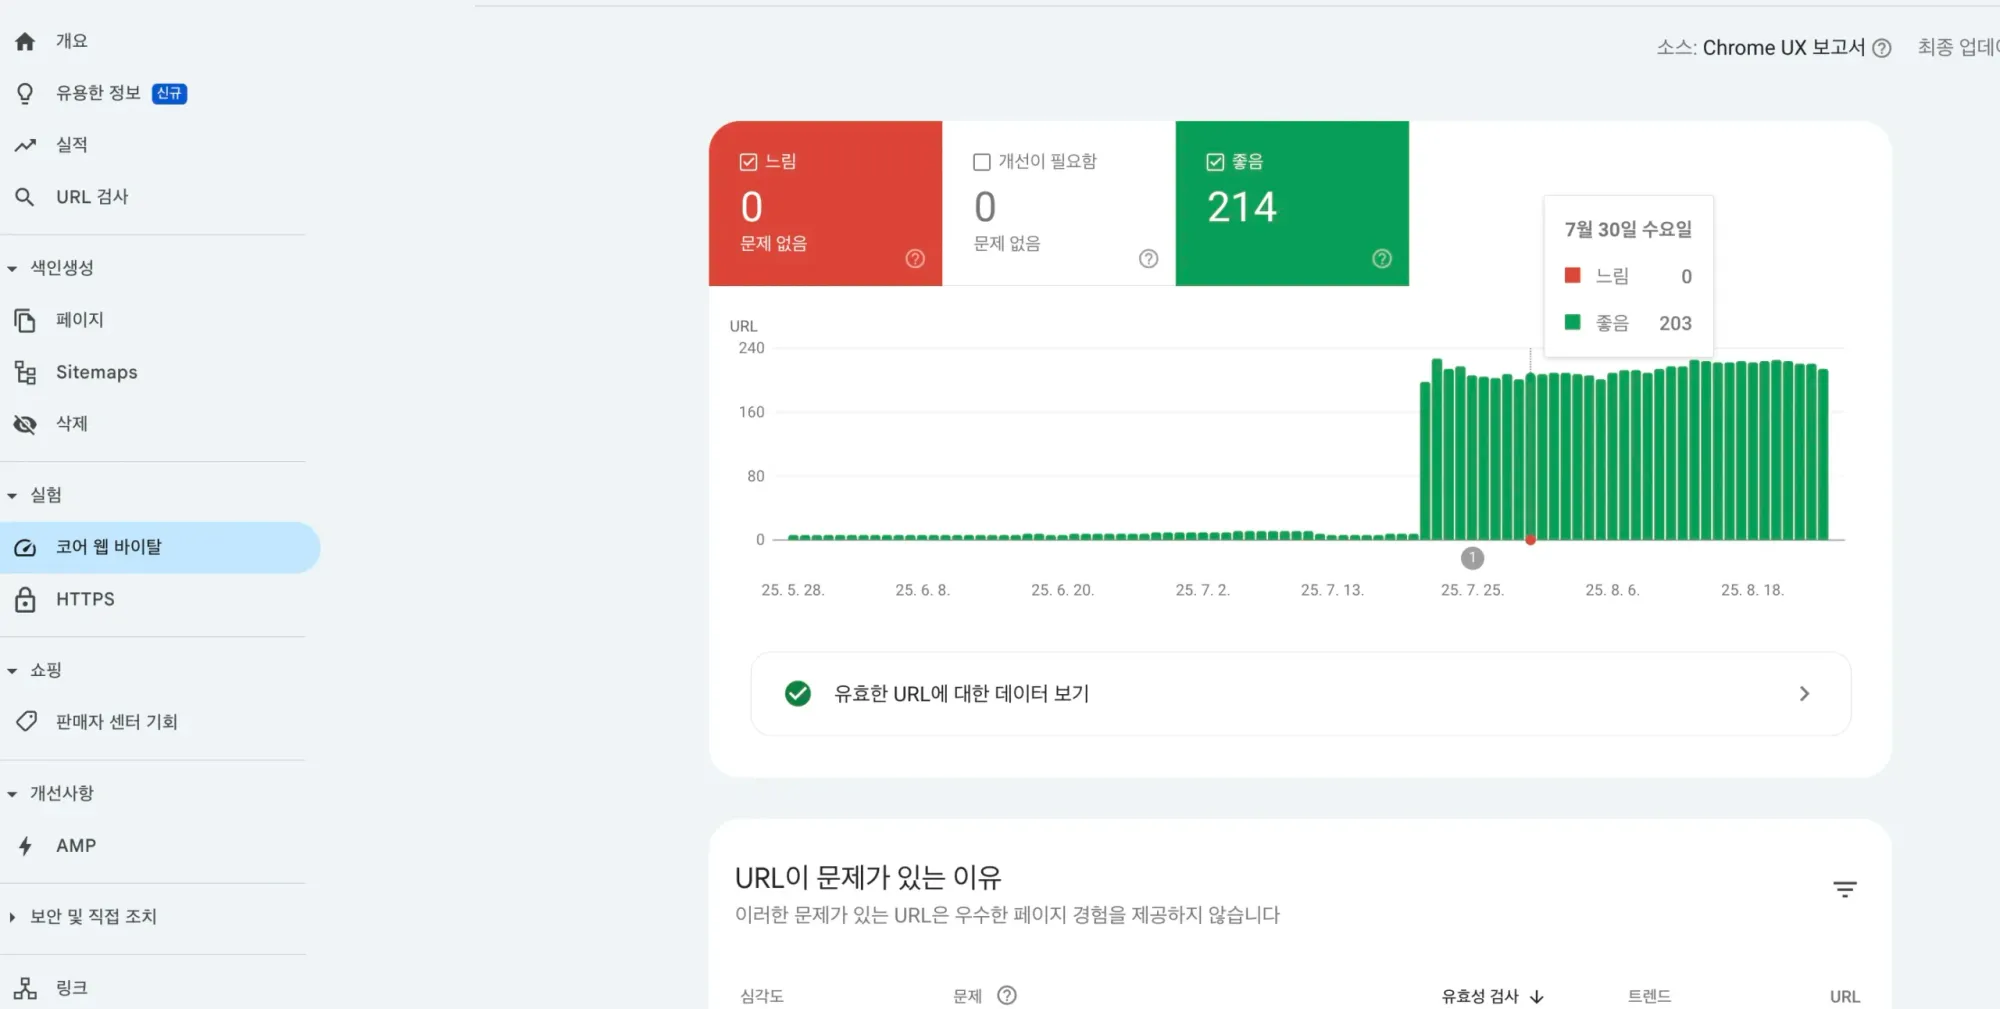Collapse the 실험 section
This screenshot has width=2000, height=1009.
point(11,494)
